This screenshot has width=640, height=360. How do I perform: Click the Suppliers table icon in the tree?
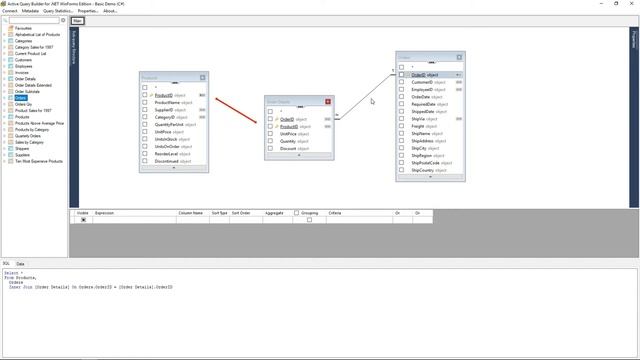[11, 155]
